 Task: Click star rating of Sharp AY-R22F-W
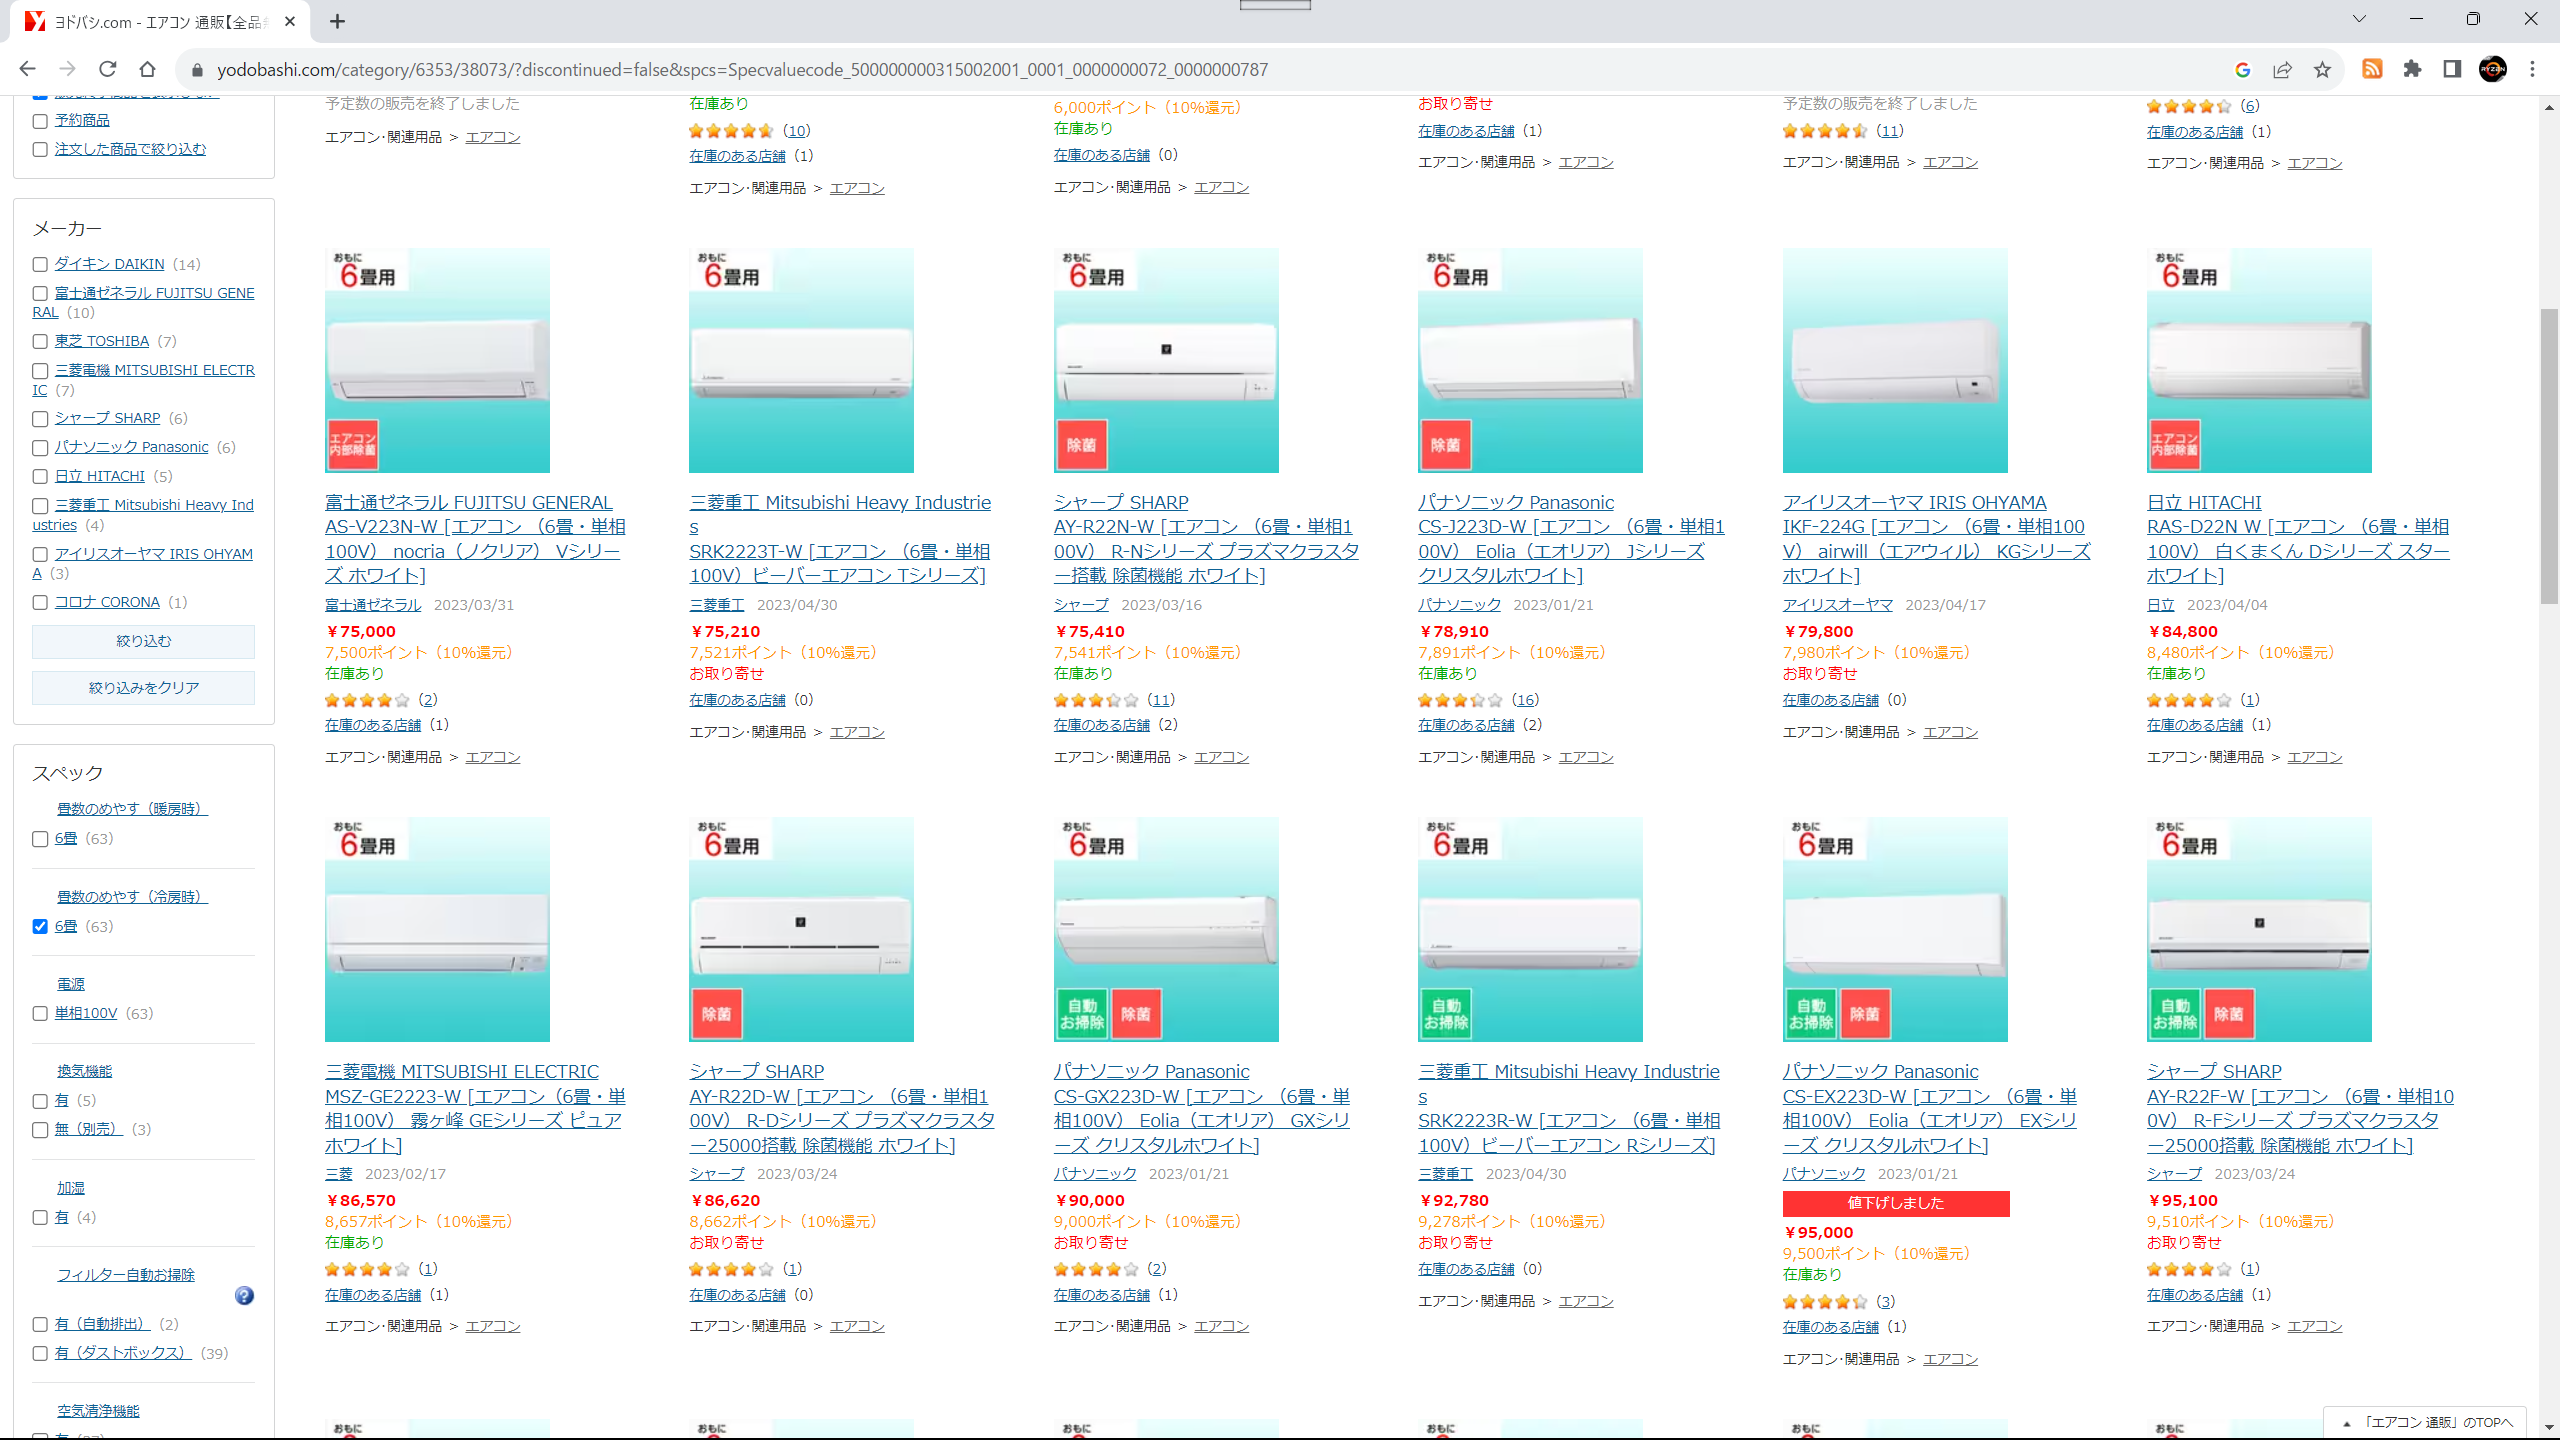click(x=2189, y=1269)
